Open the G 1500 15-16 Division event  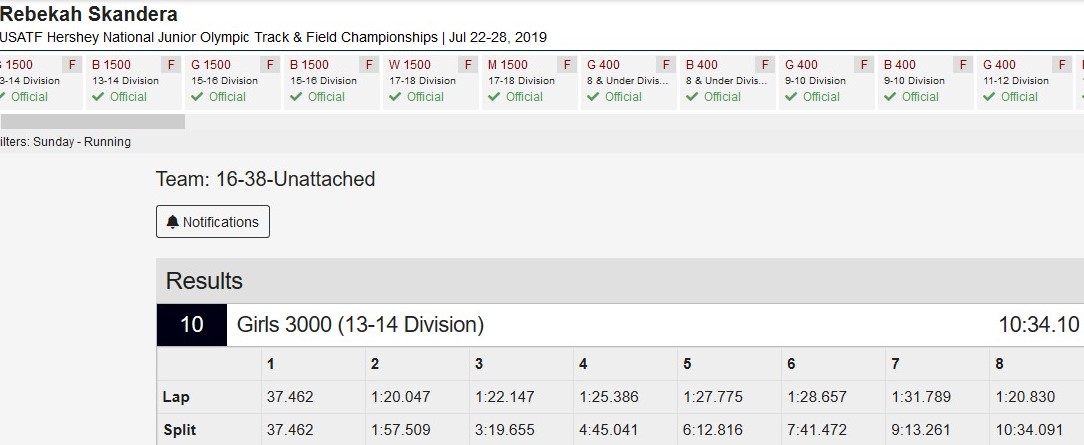click(233, 82)
